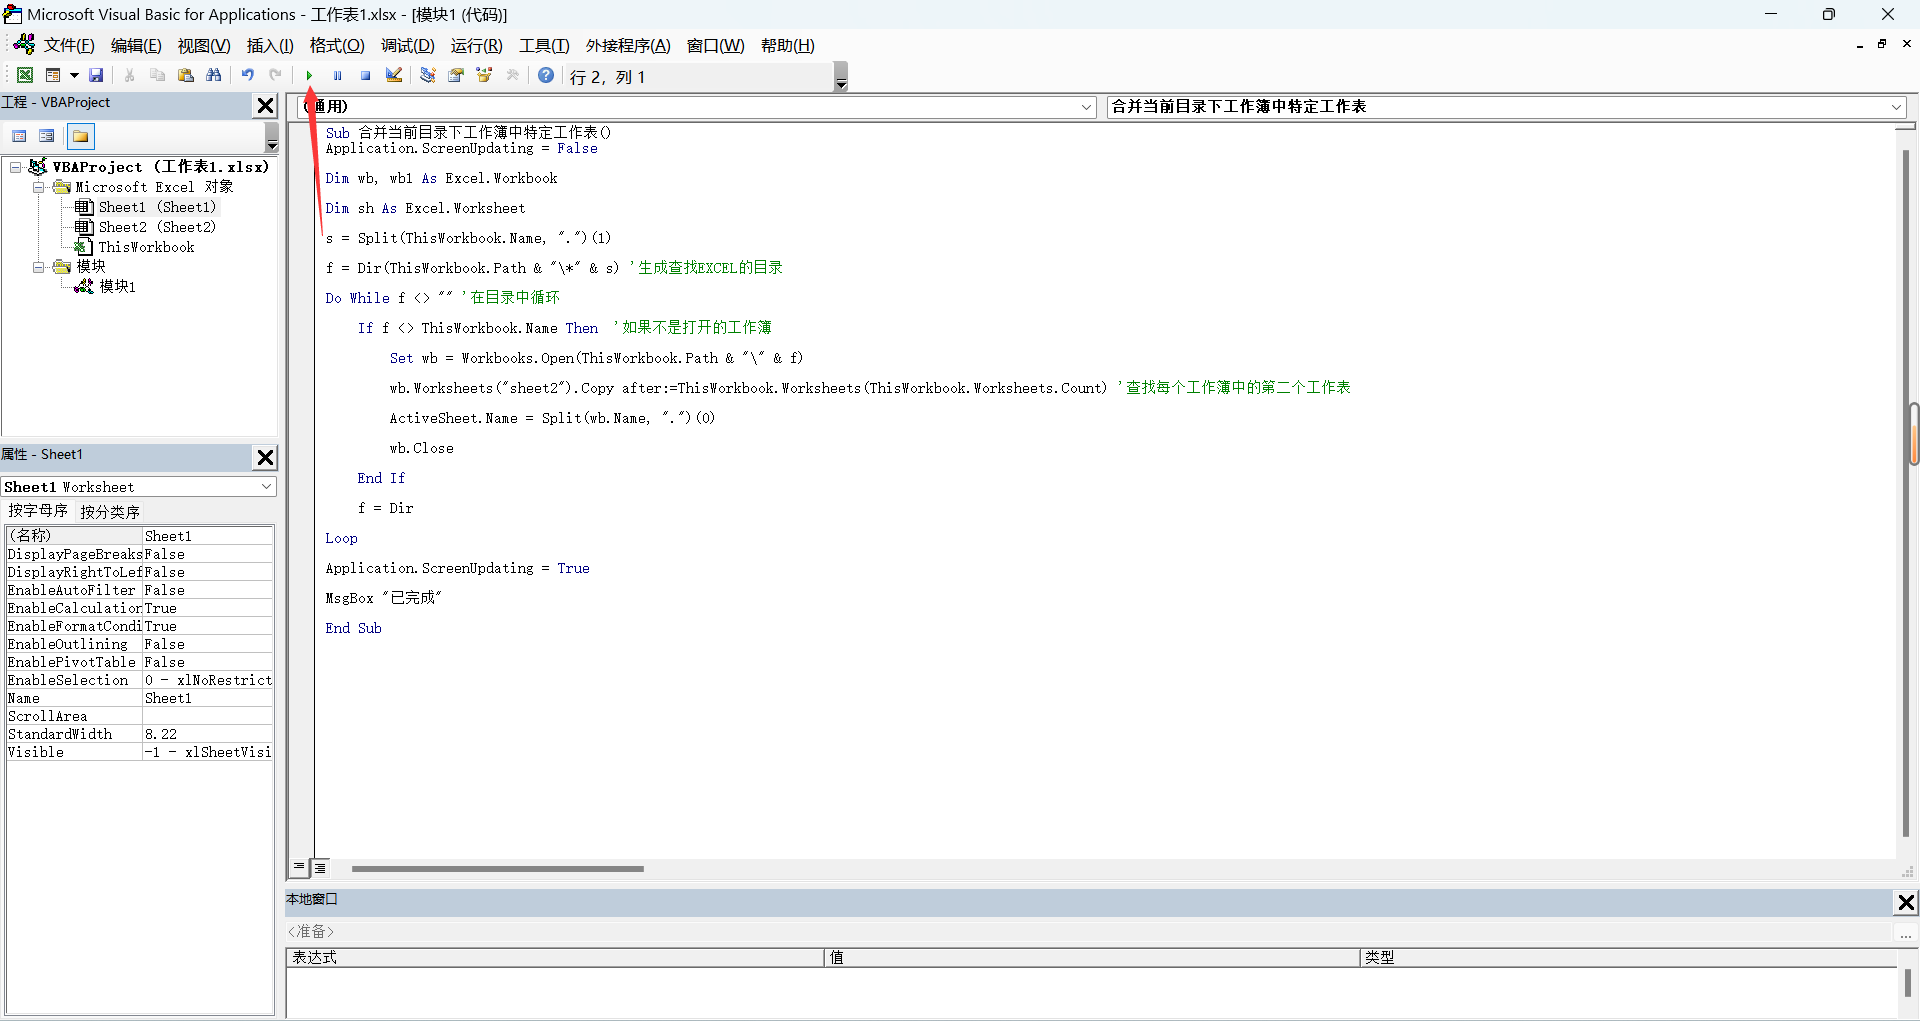Select ThisWorkbook in project tree
Screen dimensions: 1920x1021
(146, 247)
